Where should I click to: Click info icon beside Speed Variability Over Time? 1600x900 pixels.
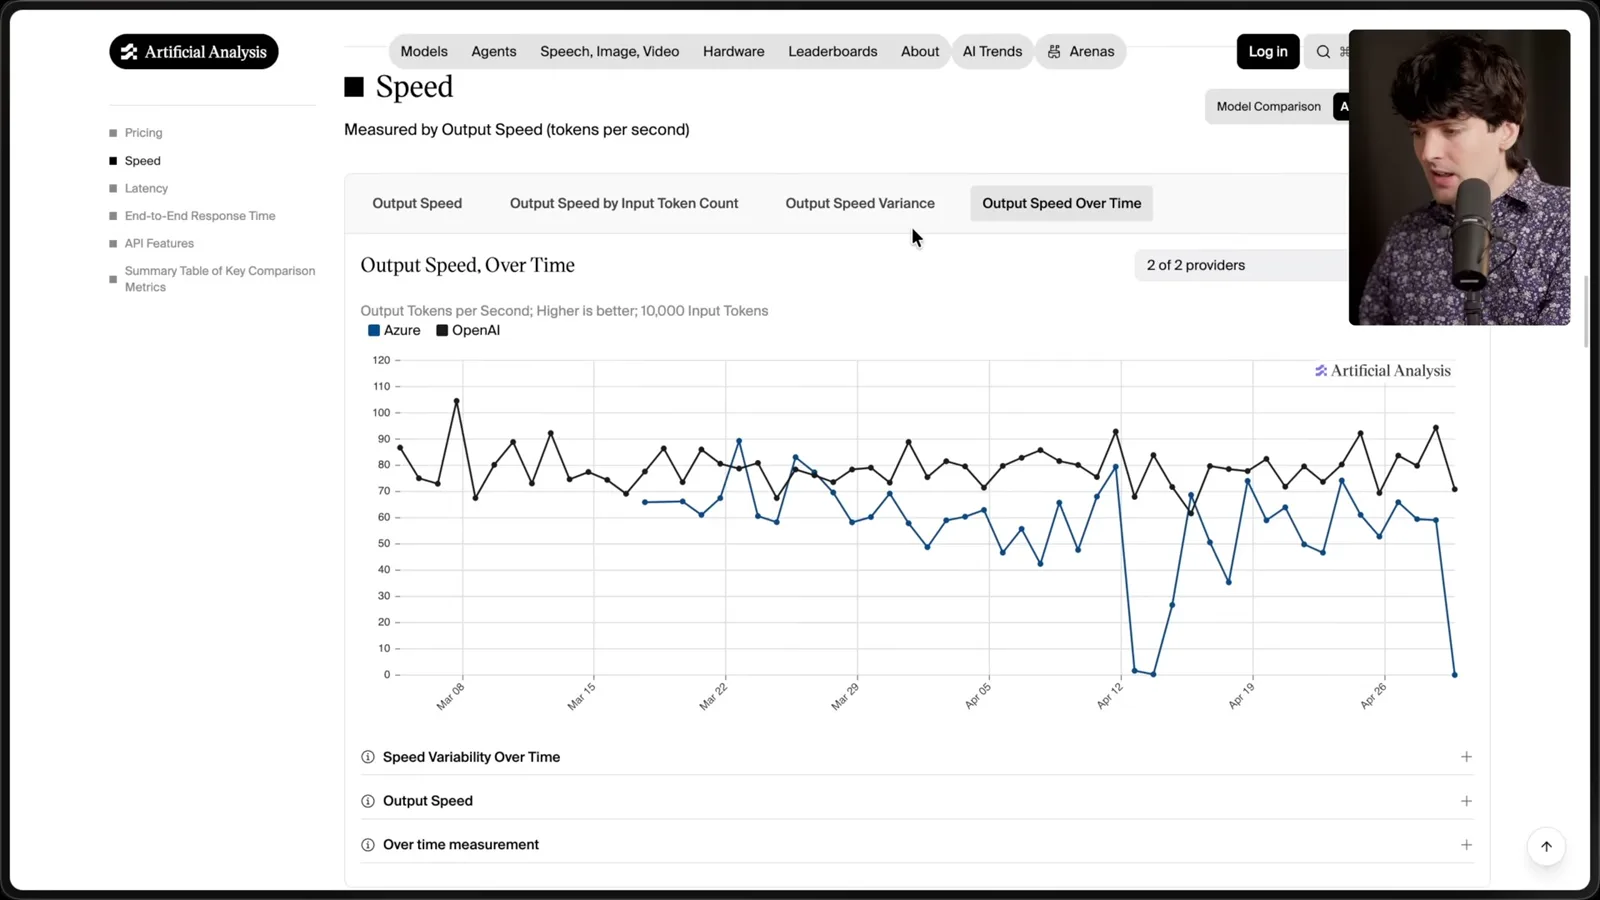368,757
